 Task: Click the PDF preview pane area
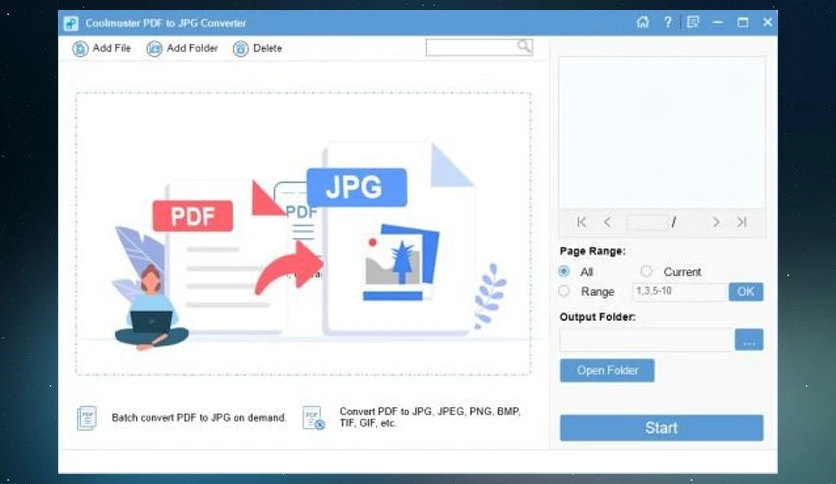coord(662,133)
